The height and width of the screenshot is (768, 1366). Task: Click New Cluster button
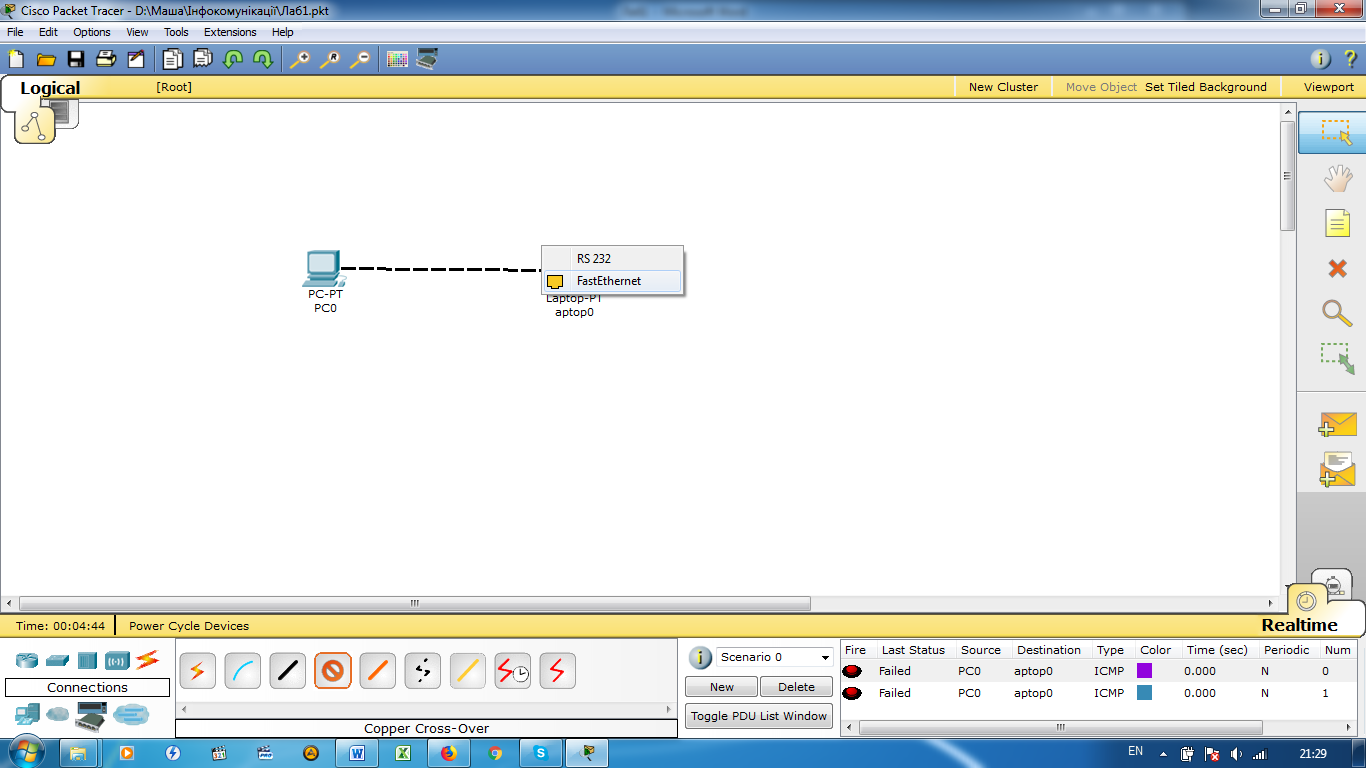coord(1003,87)
